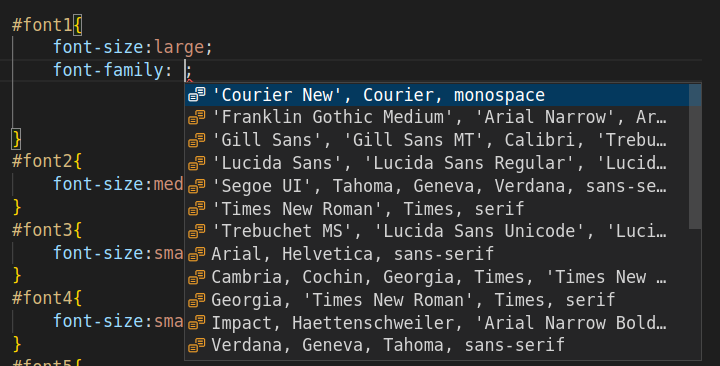
Task: Click the opening brace after #font1
Action: point(78,25)
